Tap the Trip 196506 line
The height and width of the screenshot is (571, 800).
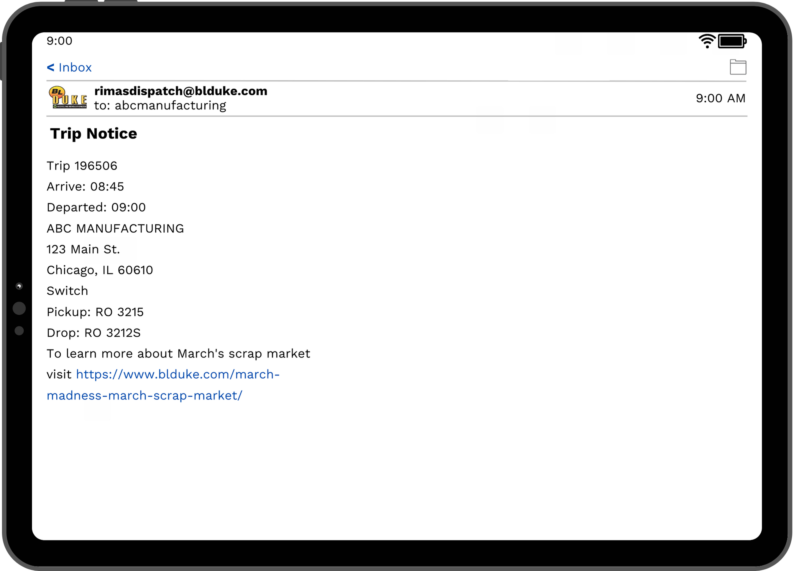click(82, 166)
